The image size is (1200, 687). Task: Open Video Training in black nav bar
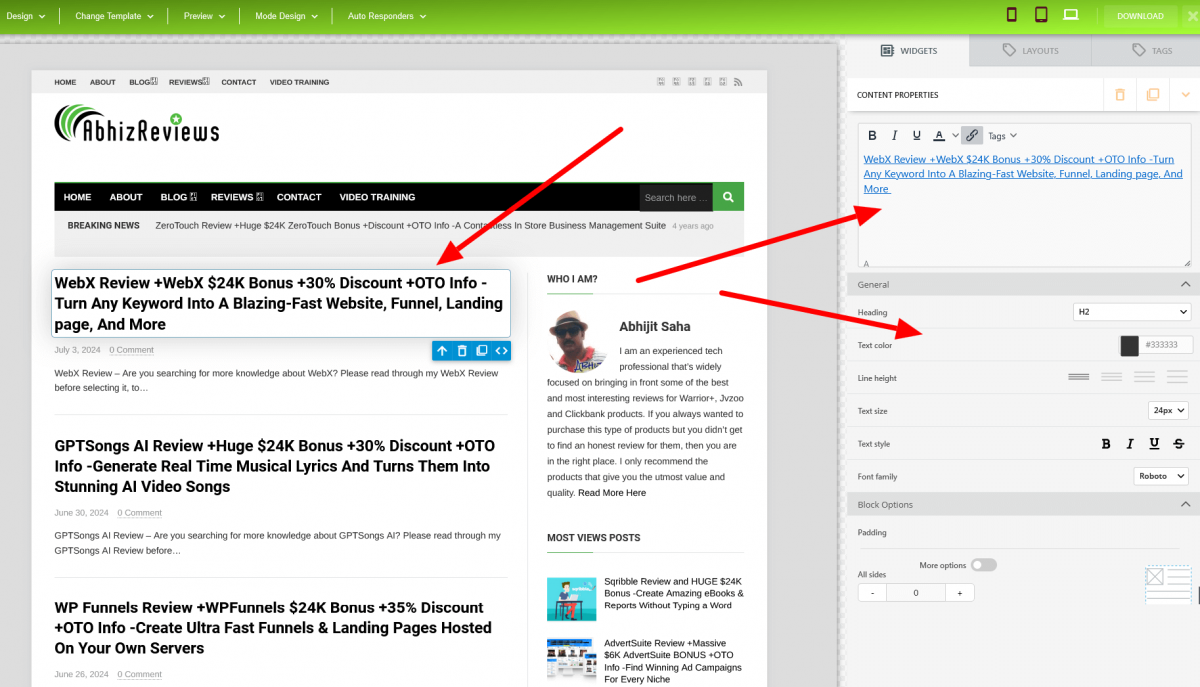pos(377,197)
